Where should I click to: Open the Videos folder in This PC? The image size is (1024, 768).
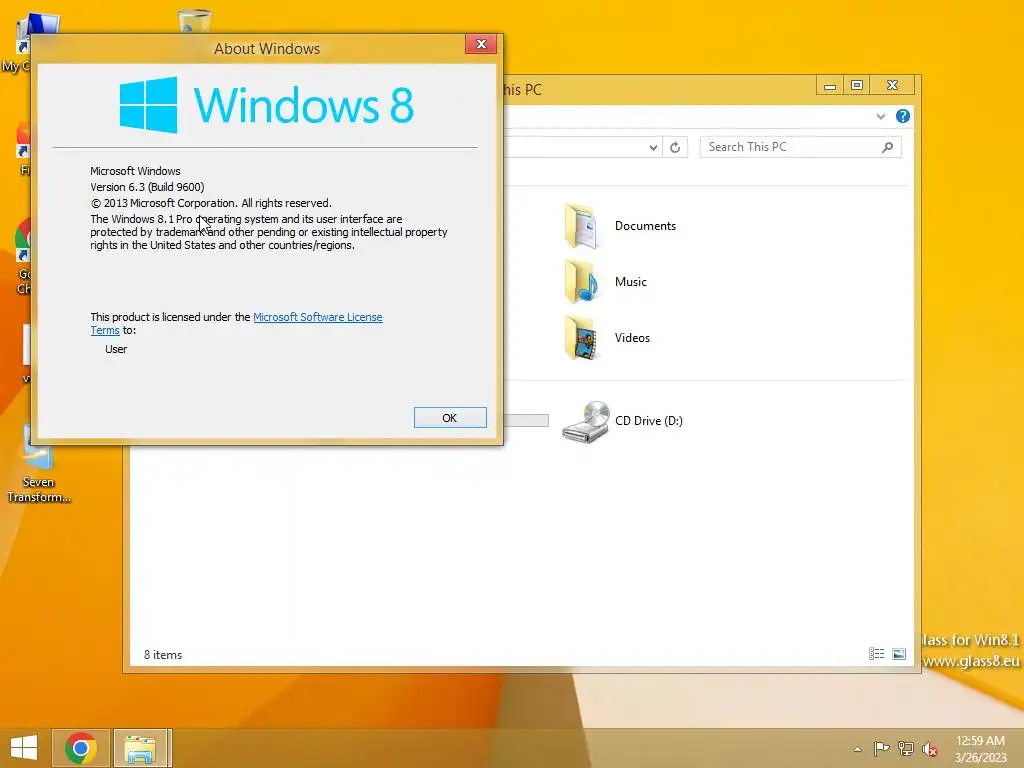tap(607, 338)
